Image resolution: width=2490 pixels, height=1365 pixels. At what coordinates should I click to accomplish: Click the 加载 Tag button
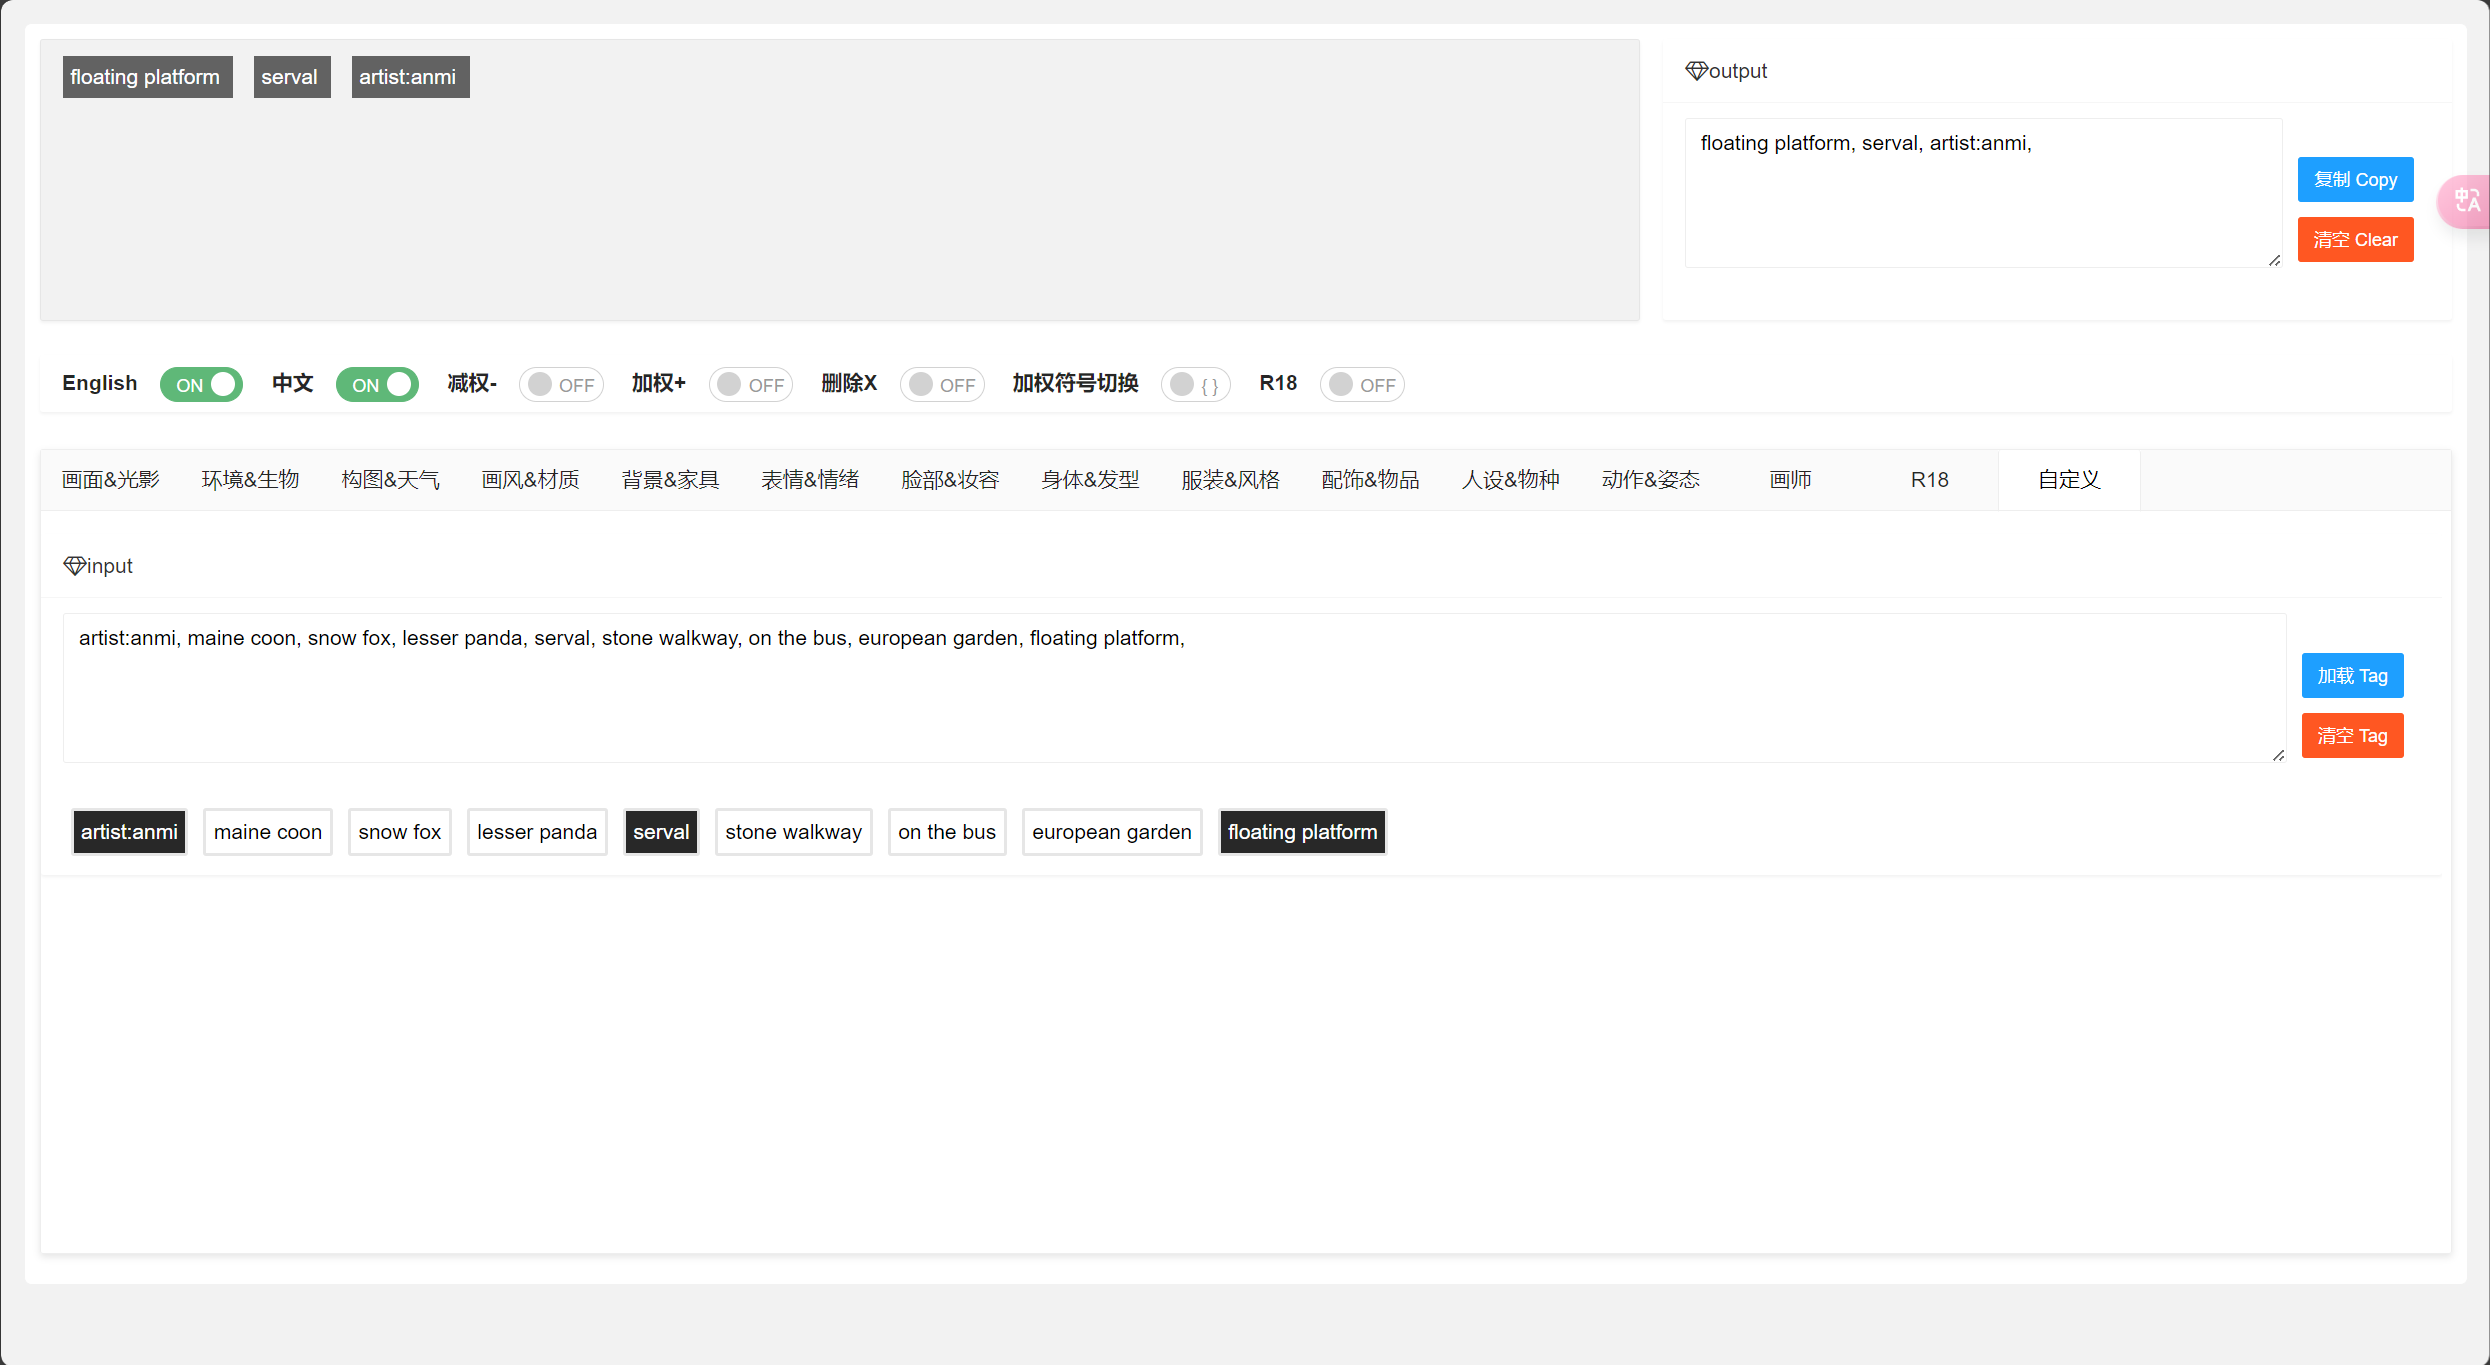(x=2352, y=676)
